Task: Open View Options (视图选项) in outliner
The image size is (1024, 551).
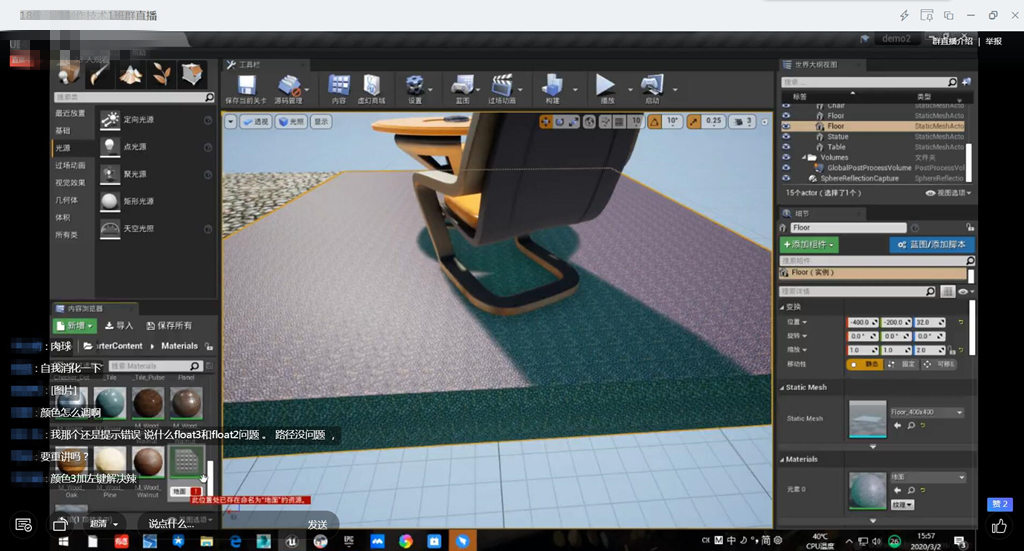Action: pos(948,193)
